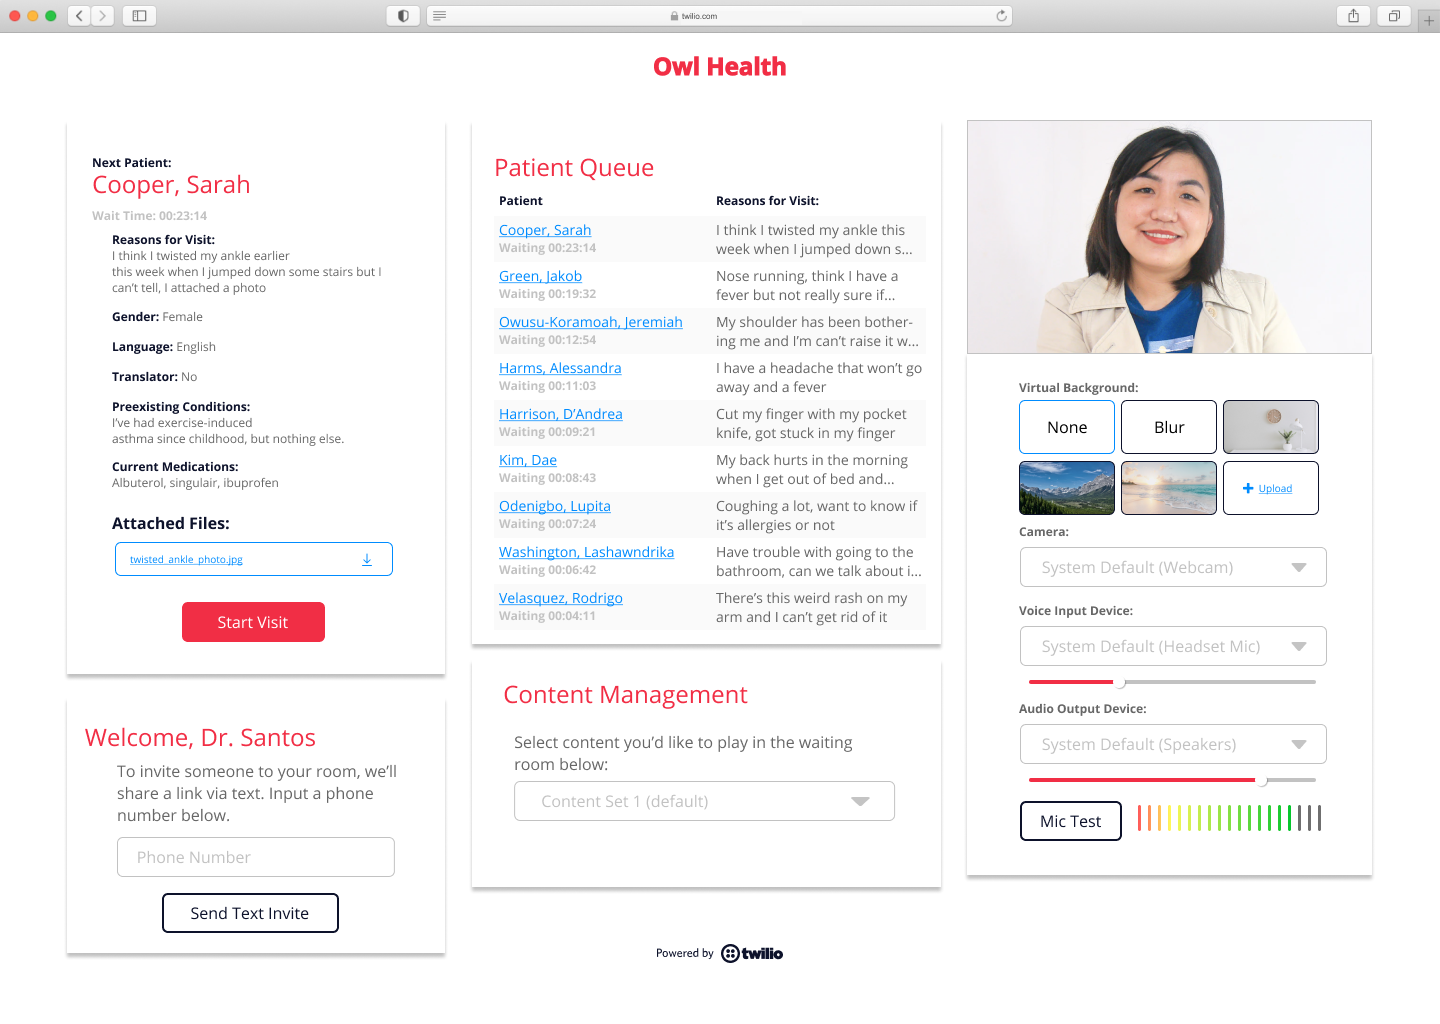The width and height of the screenshot is (1440, 1024).
Task: Click the 'Albuterol, singulair, ibuprofen' medications text
Action: [x=195, y=483]
